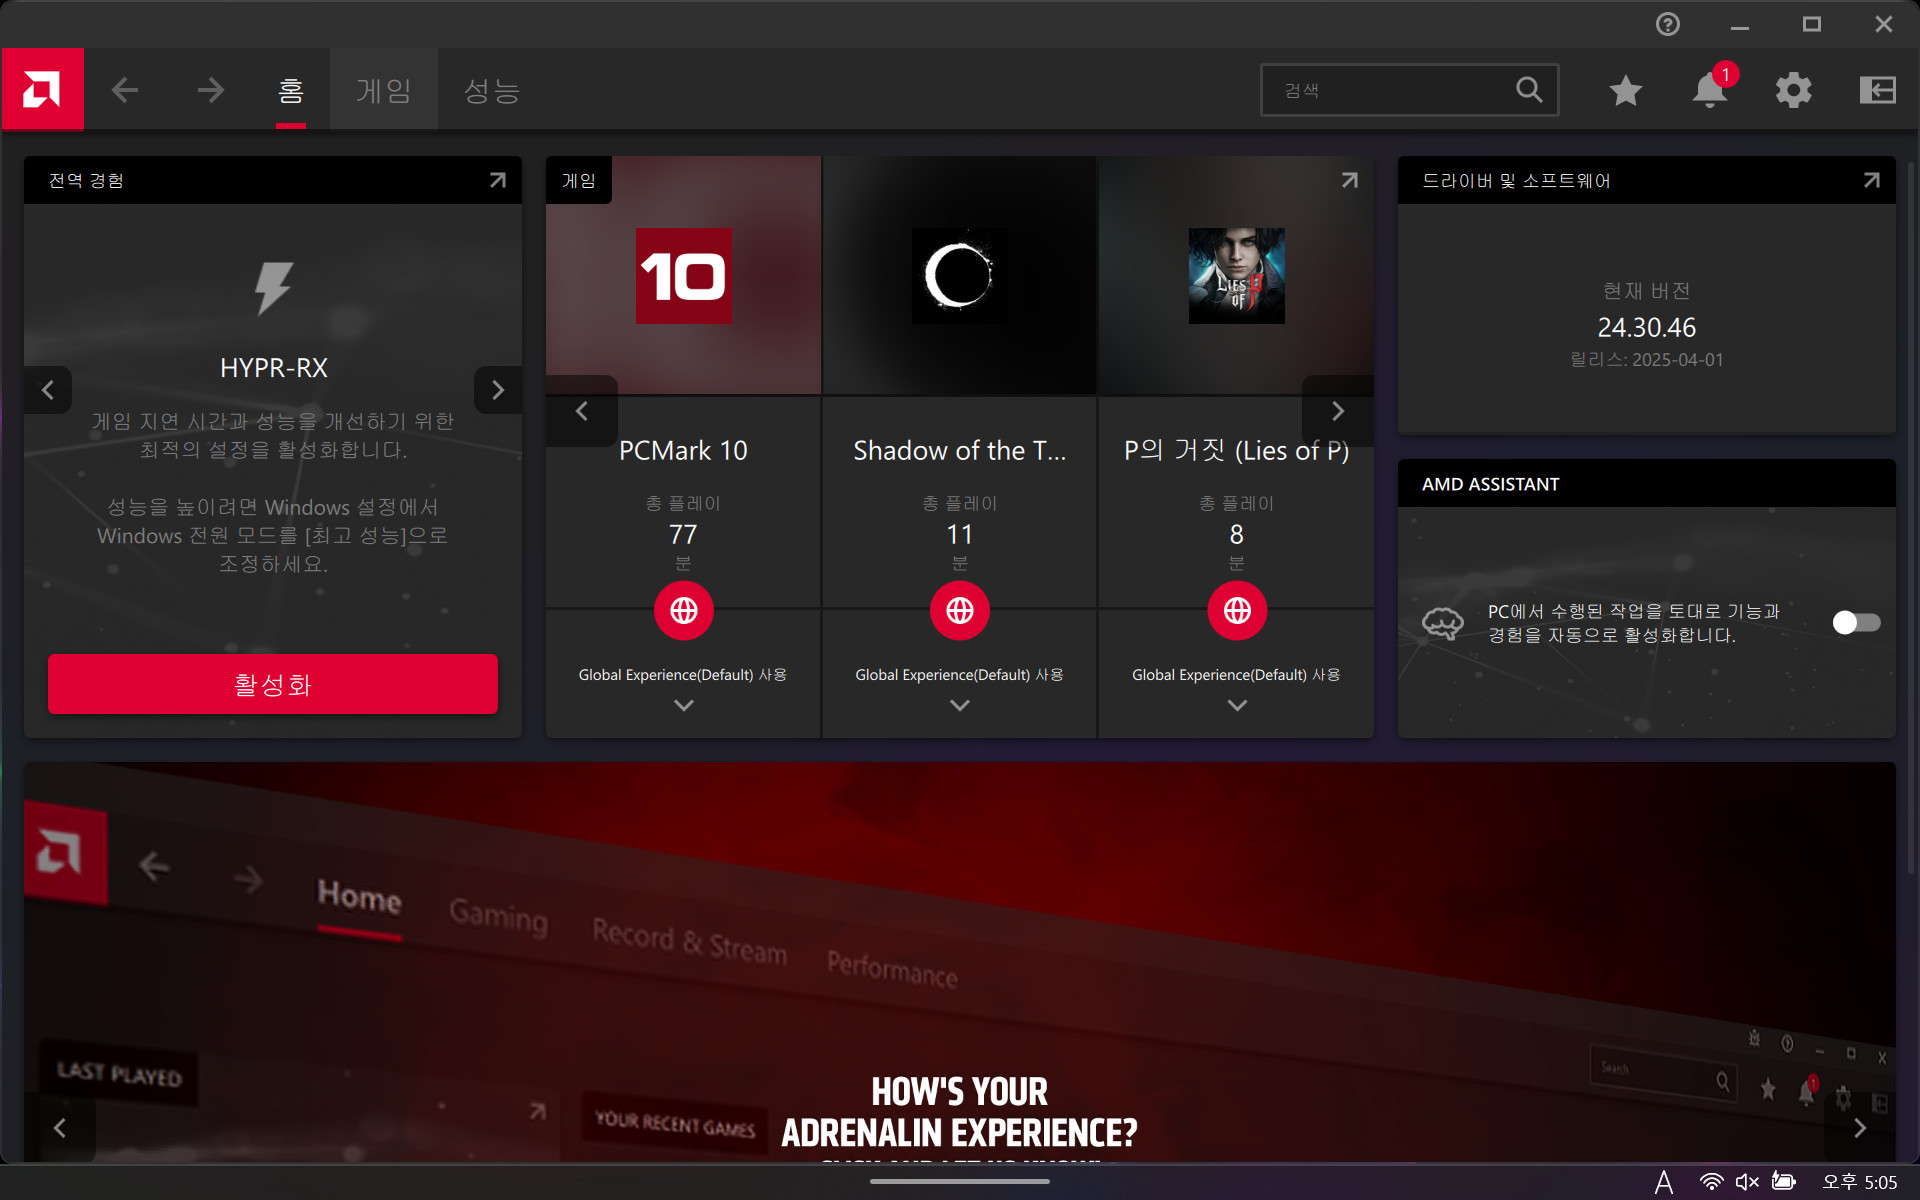Switch to the 성능 tab
Image resolution: width=1920 pixels, height=1200 pixels.
point(491,90)
